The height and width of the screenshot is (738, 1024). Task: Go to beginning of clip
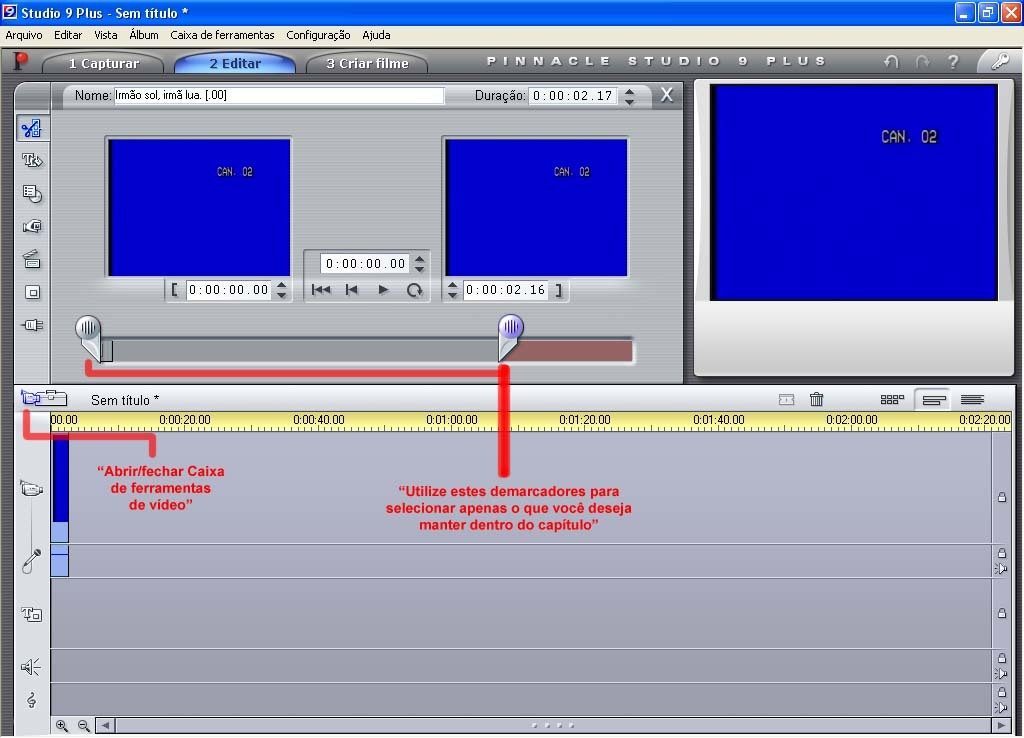(x=321, y=289)
